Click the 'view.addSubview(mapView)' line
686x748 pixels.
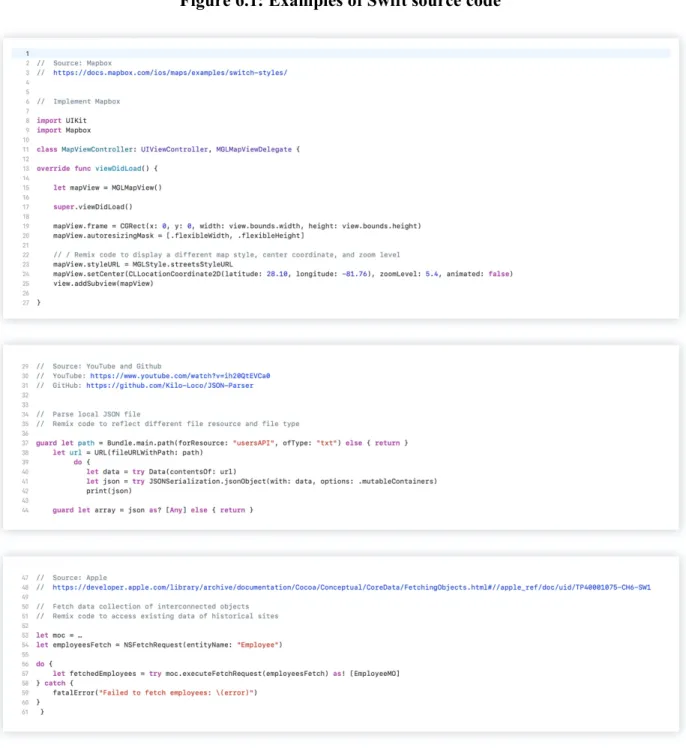click(x=103, y=283)
